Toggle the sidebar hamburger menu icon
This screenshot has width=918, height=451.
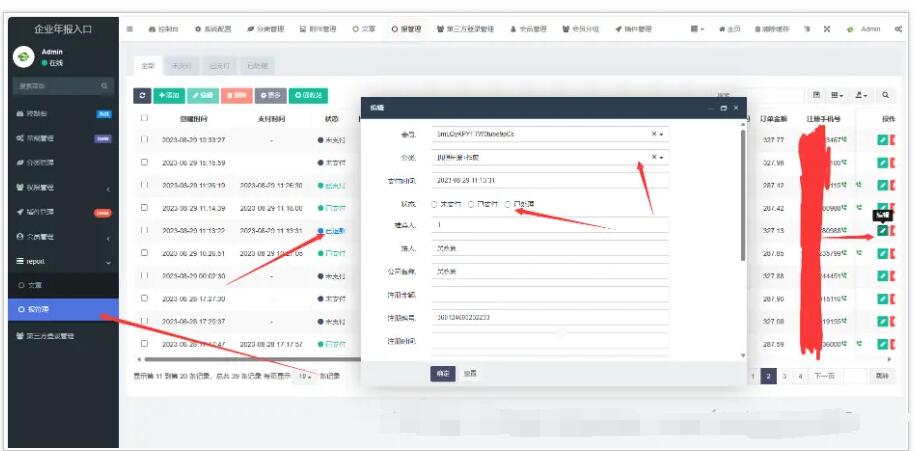pyautogui.click(x=130, y=29)
